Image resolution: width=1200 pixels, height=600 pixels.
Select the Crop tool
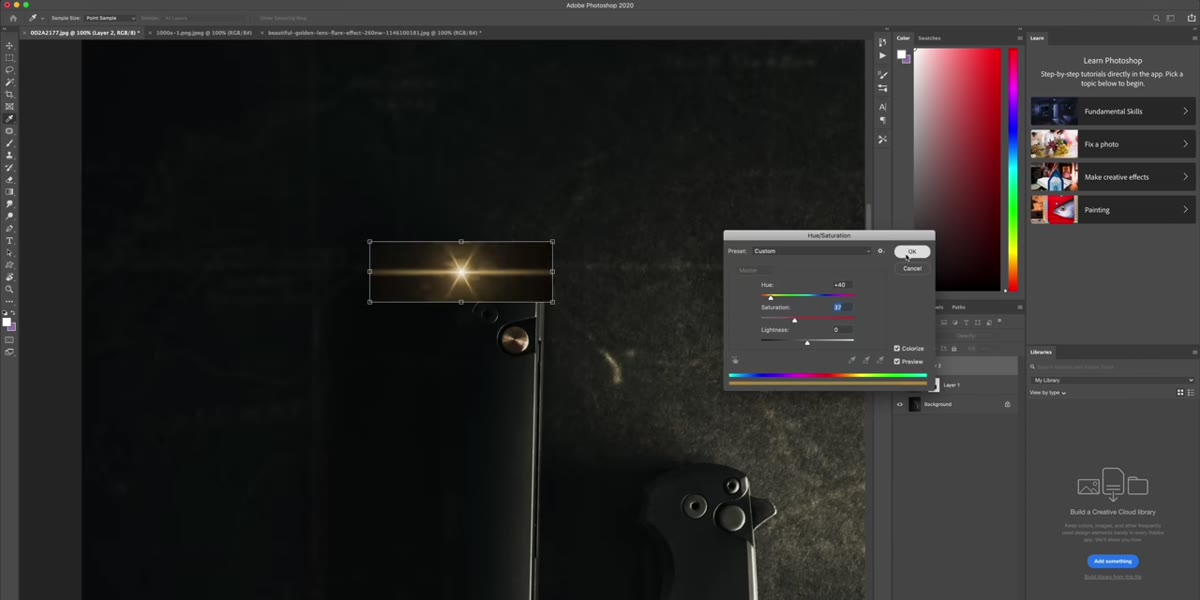(x=10, y=94)
